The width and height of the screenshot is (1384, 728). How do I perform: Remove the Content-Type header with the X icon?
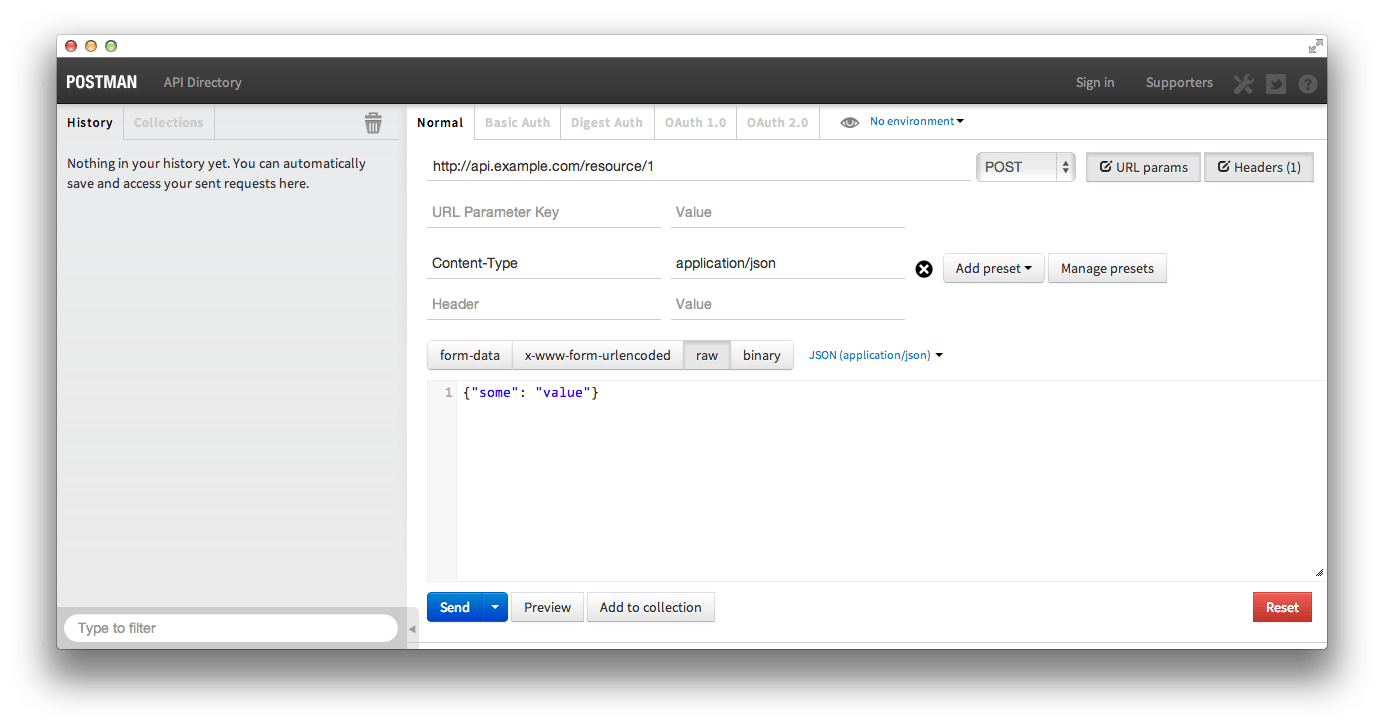pyautogui.click(x=923, y=268)
